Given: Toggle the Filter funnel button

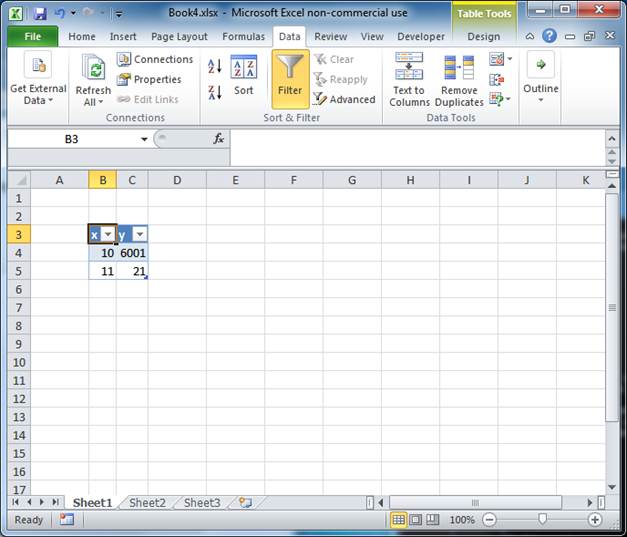Looking at the screenshot, I should 290,79.
